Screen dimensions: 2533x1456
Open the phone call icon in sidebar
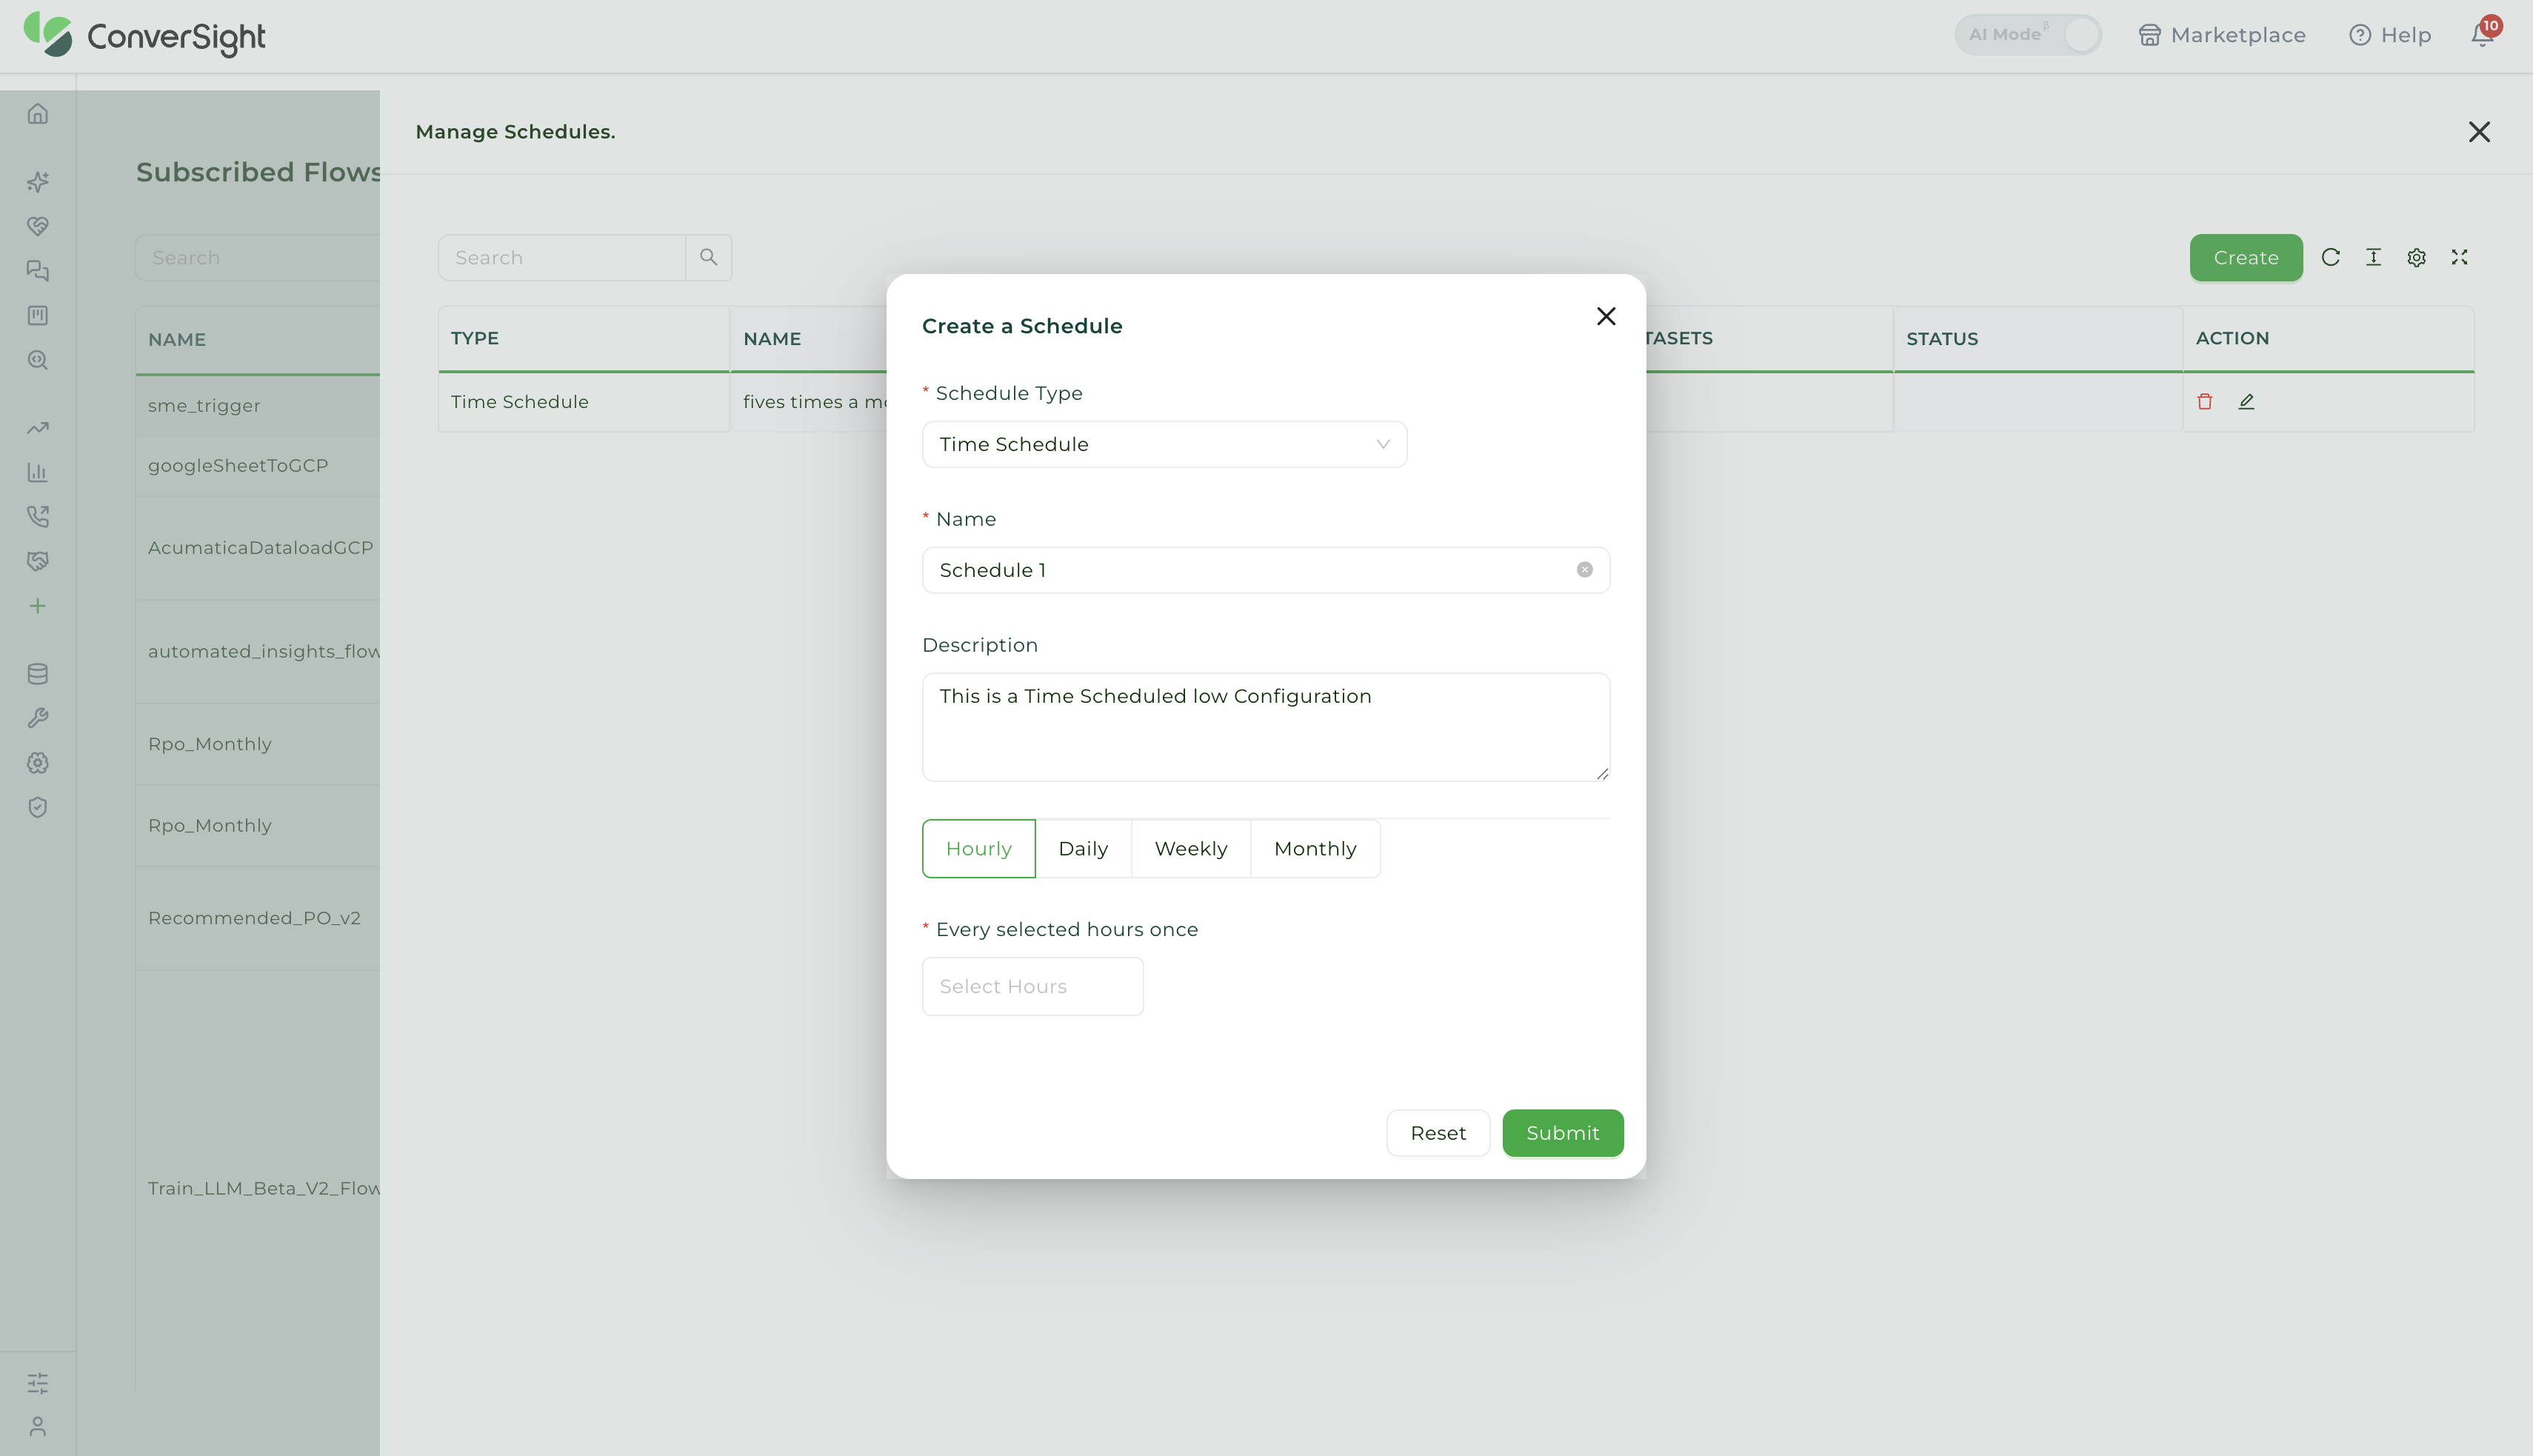point(38,517)
